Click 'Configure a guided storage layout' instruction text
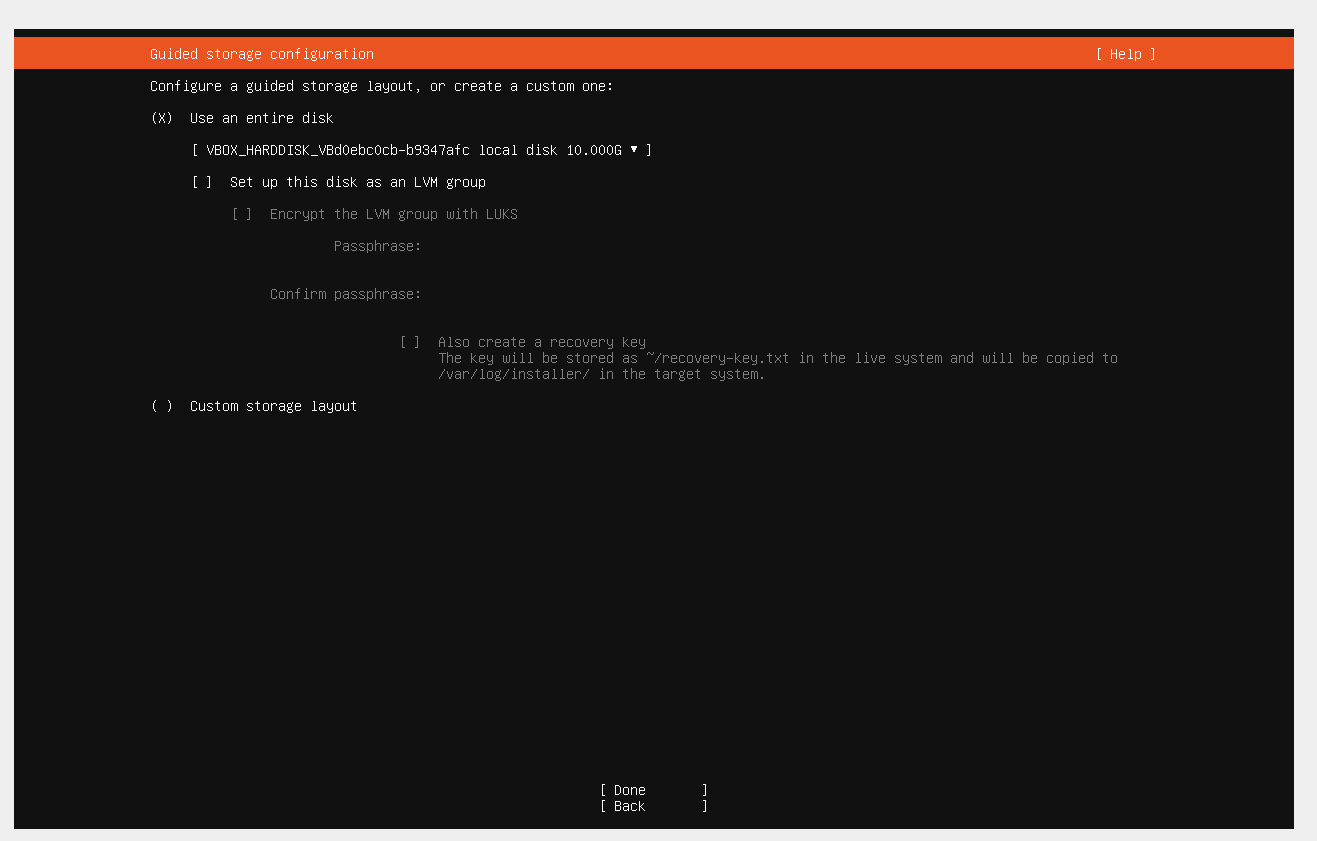 [x=382, y=86]
